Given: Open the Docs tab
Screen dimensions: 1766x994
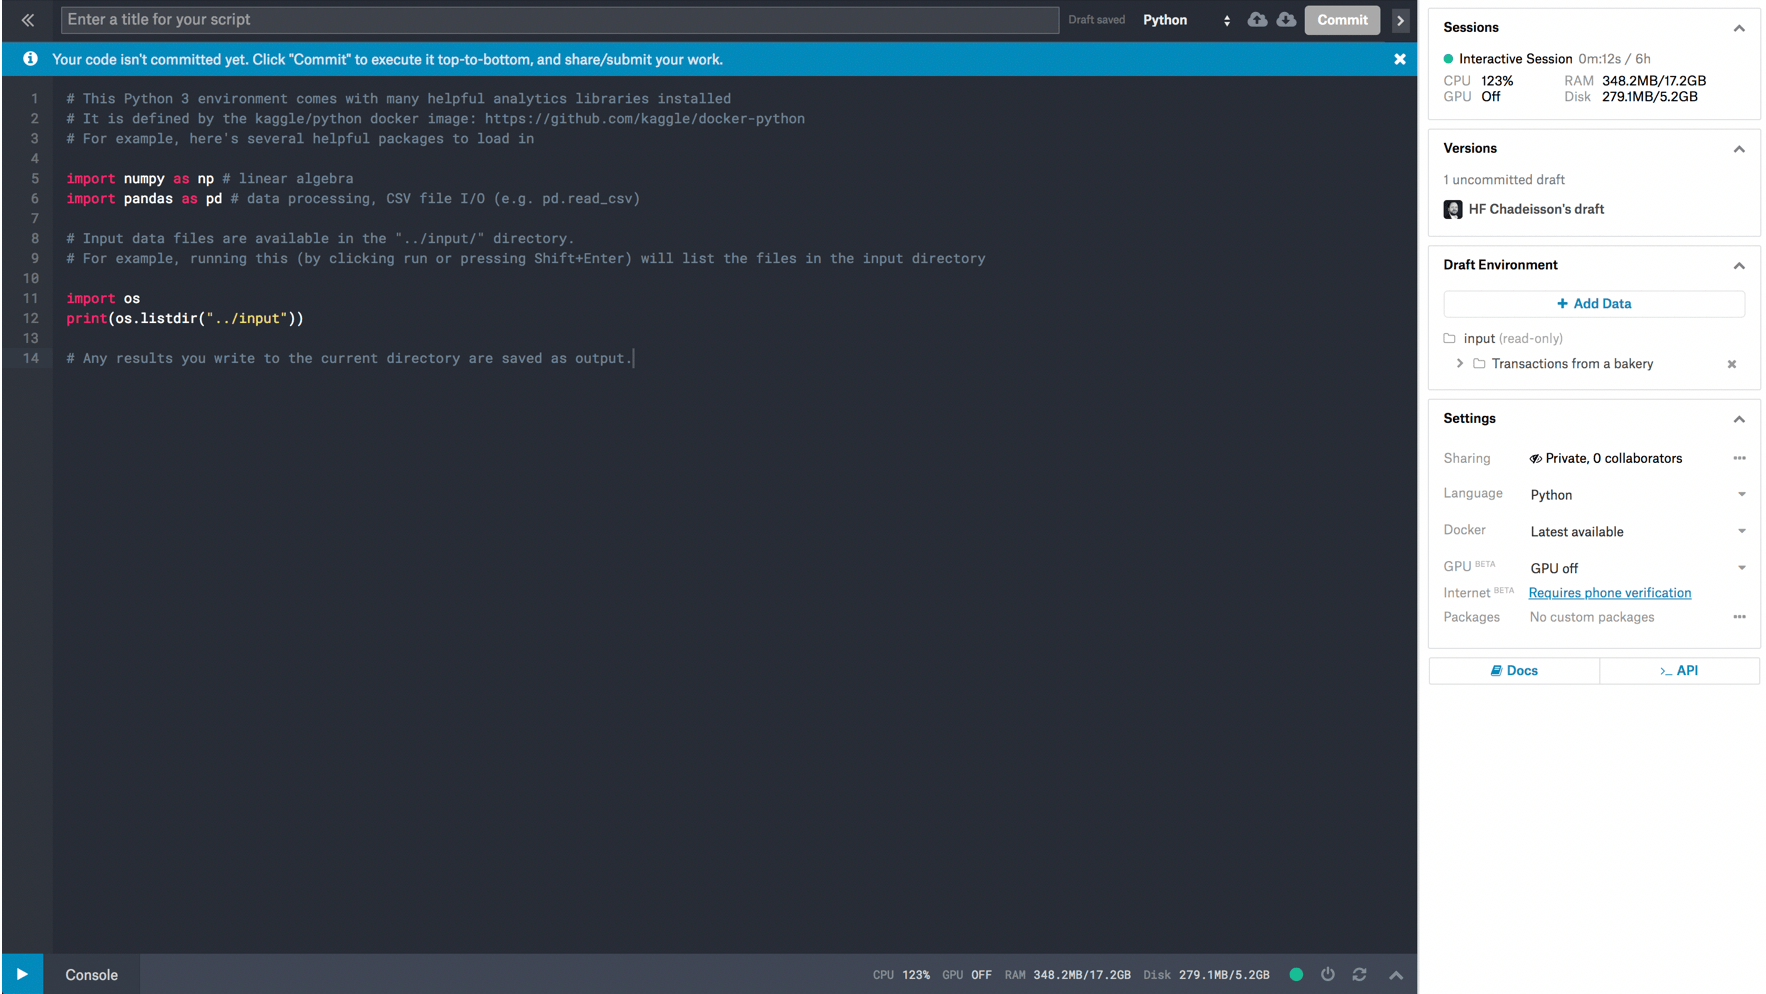Looking at the screenshot, I should 1513,671.
